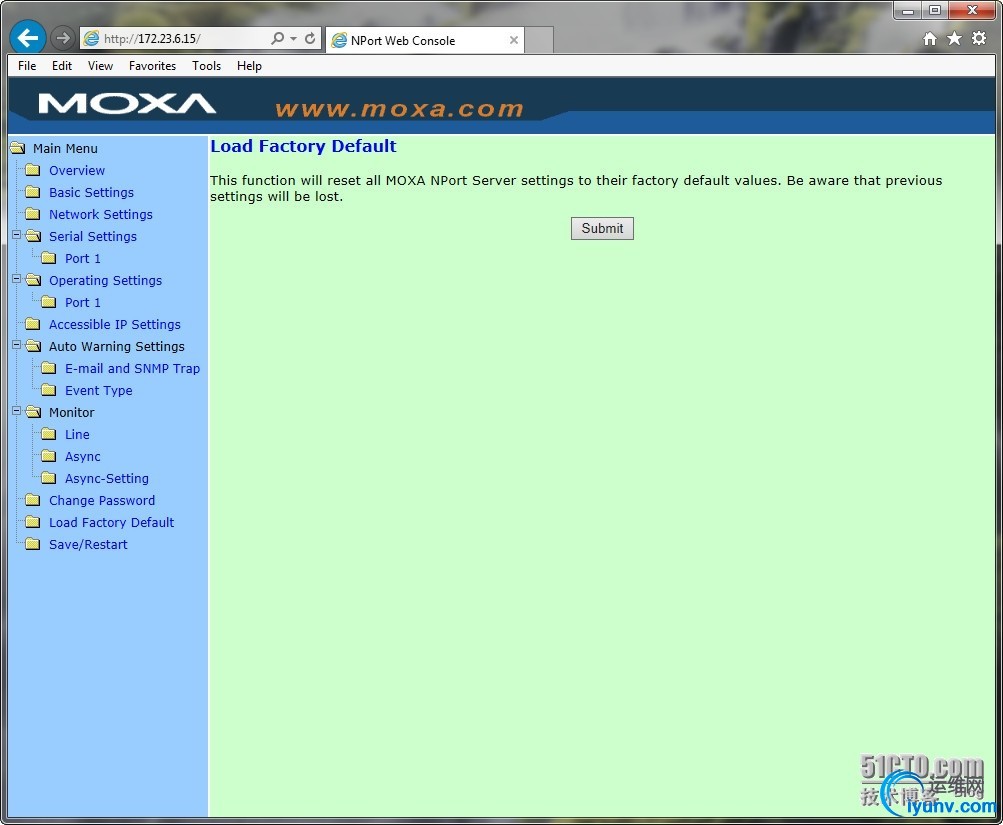Open Save/Restart link
Screen dimensions: 1003x825
(x=88, y=545)
